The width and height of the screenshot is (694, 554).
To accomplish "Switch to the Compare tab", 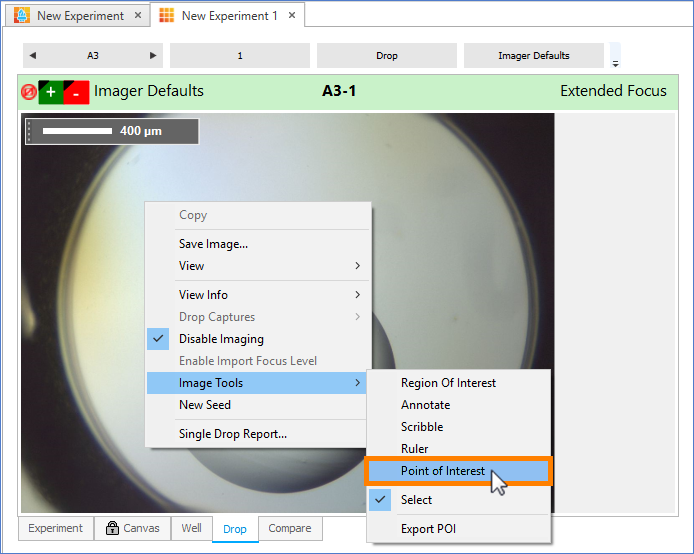I will point(290,528).
